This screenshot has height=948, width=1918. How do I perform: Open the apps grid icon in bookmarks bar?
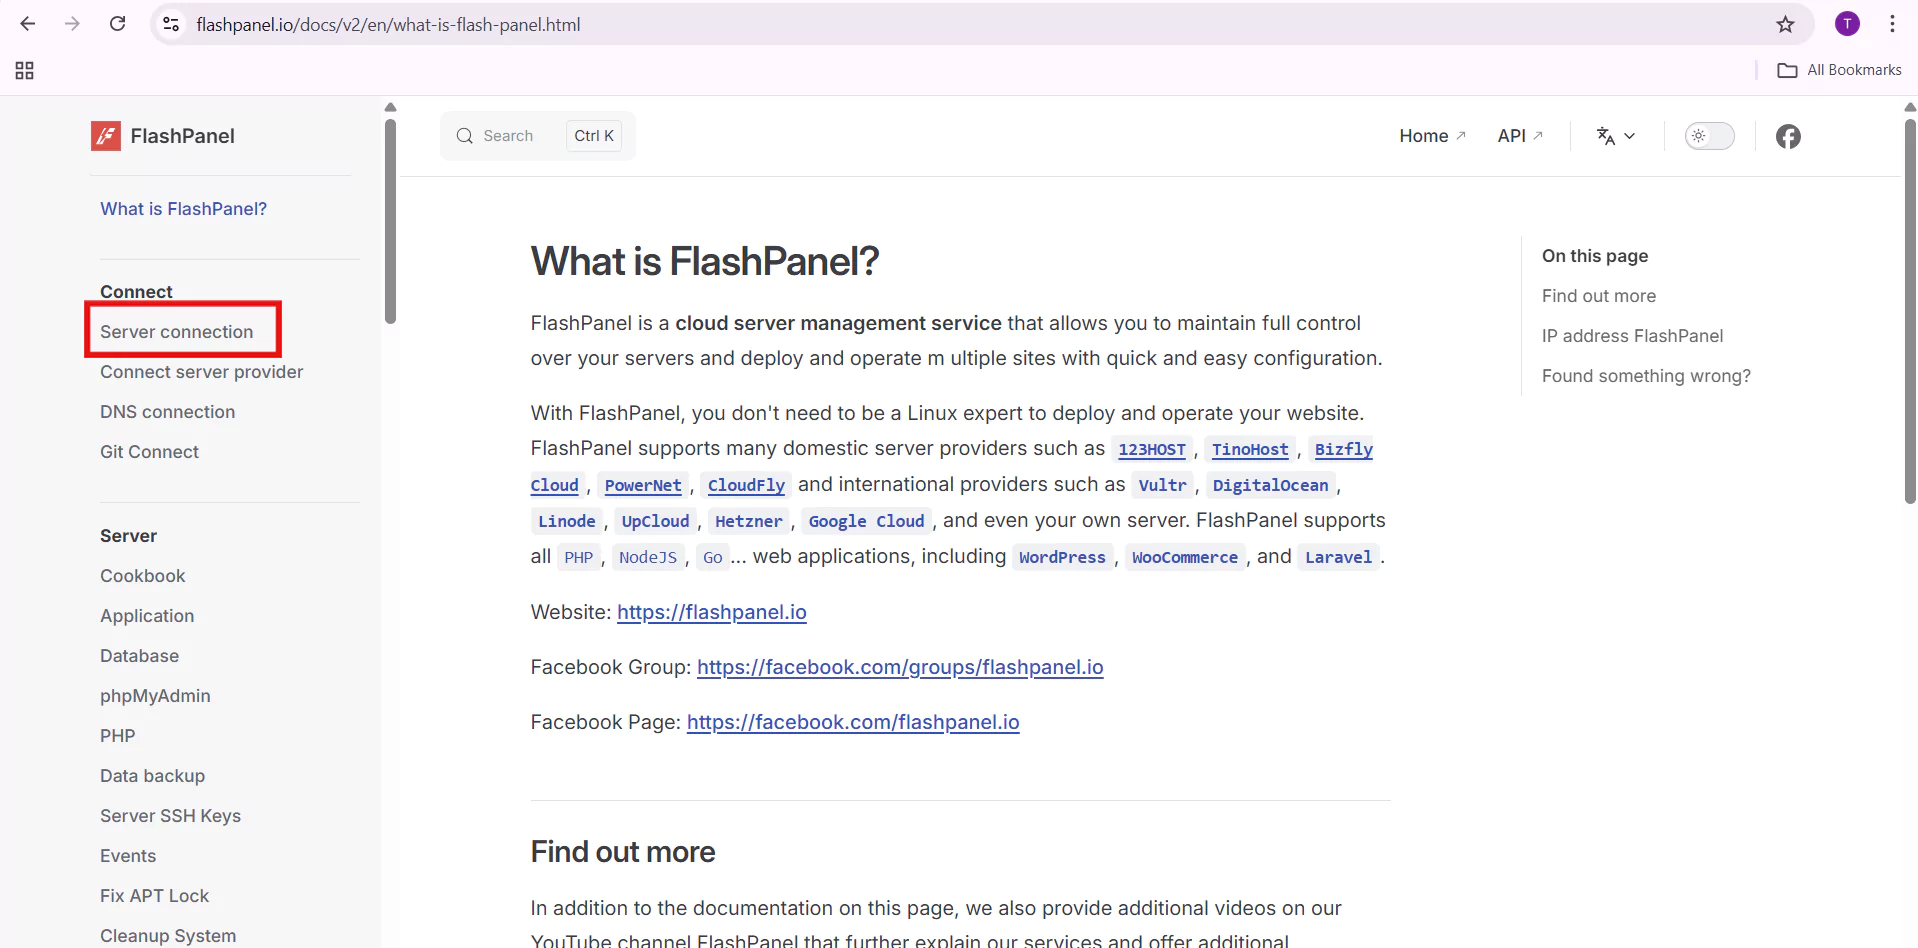(x=25, y=70)
